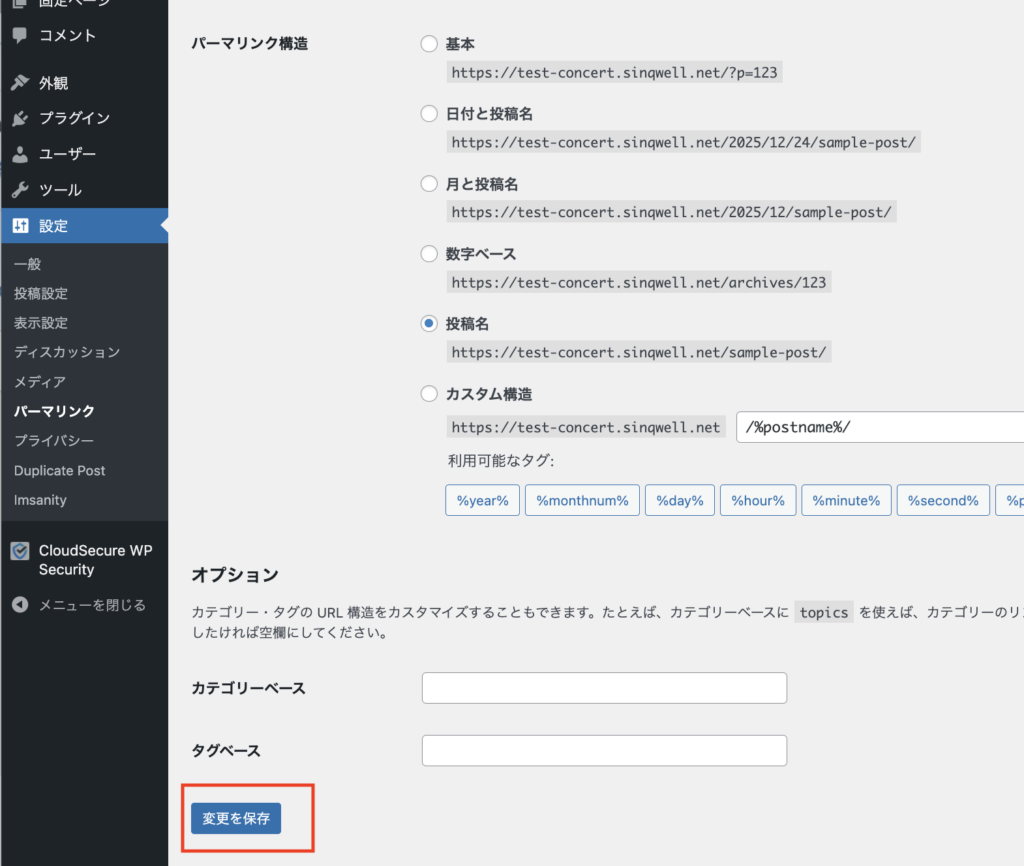The height and width of the screenshot is (866, 1024).
Task: Choose the カスタム構造 radio button
Action: click(429, 394)
